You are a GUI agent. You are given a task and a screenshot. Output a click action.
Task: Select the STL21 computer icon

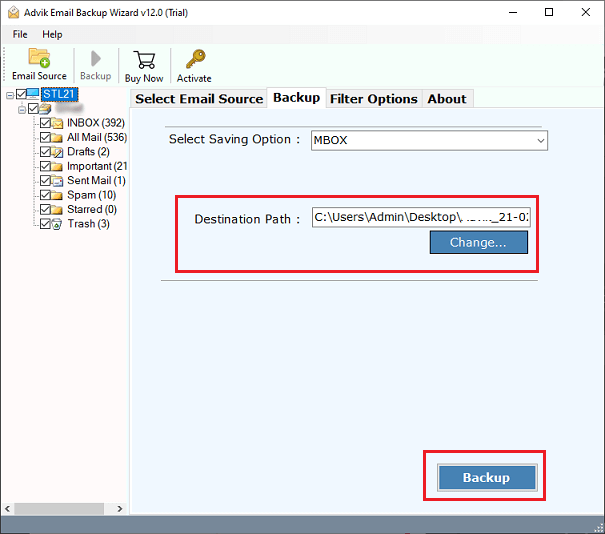pos(33,94)
